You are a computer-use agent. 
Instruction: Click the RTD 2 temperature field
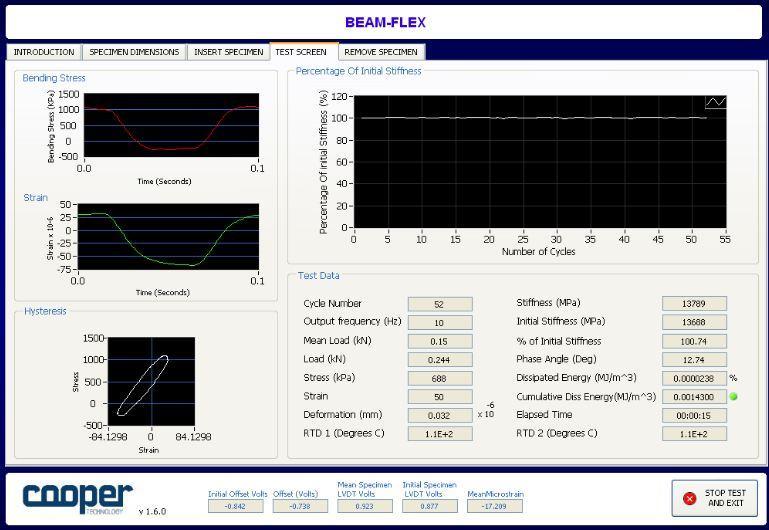[x=694, y=434]
